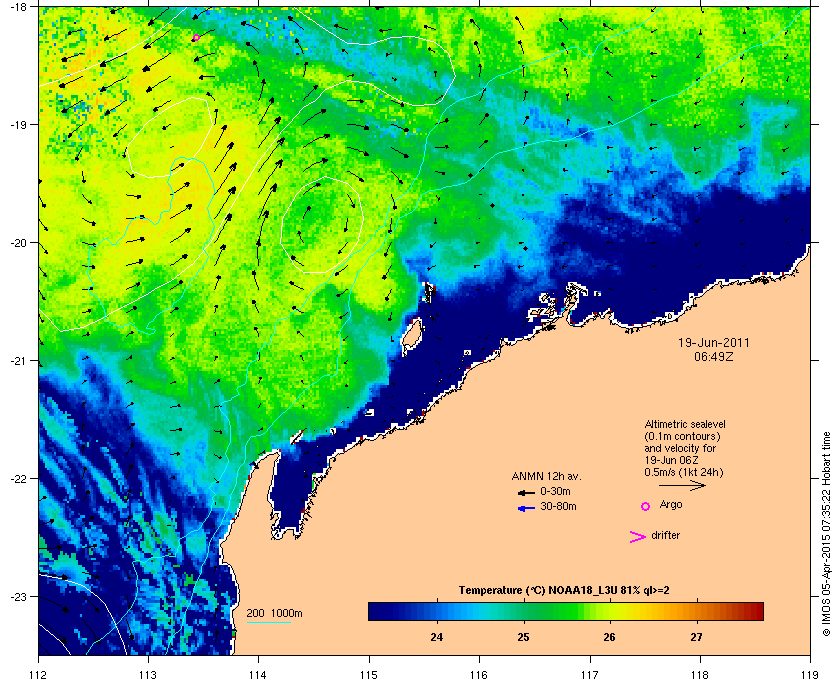Click longitude axis label '114'
This screenshot has width=840, height=680.
point(258,674)
